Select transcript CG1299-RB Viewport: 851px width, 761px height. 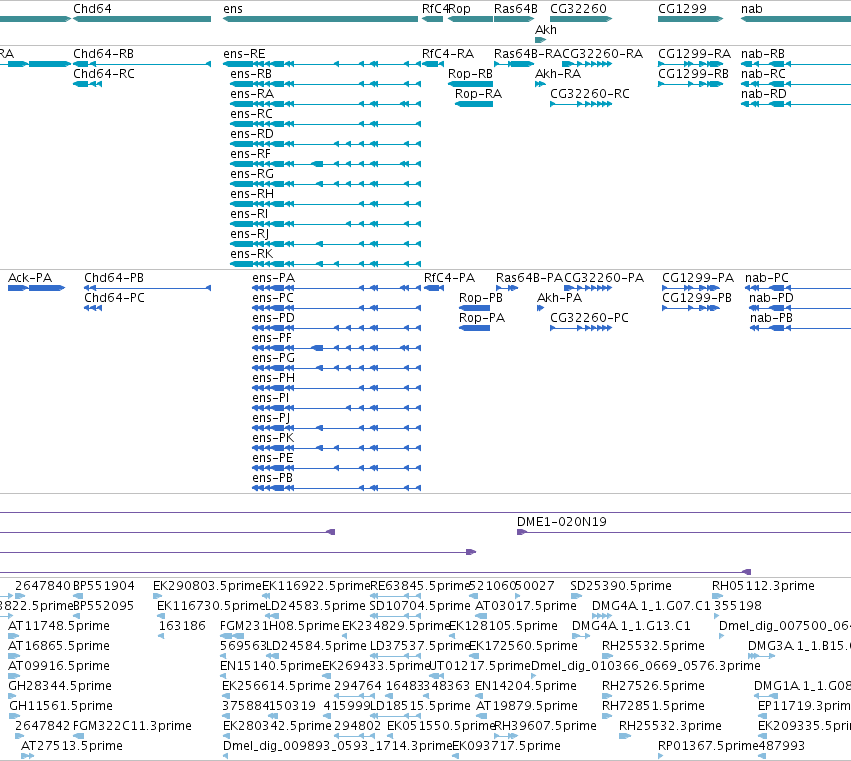(693, 74)
